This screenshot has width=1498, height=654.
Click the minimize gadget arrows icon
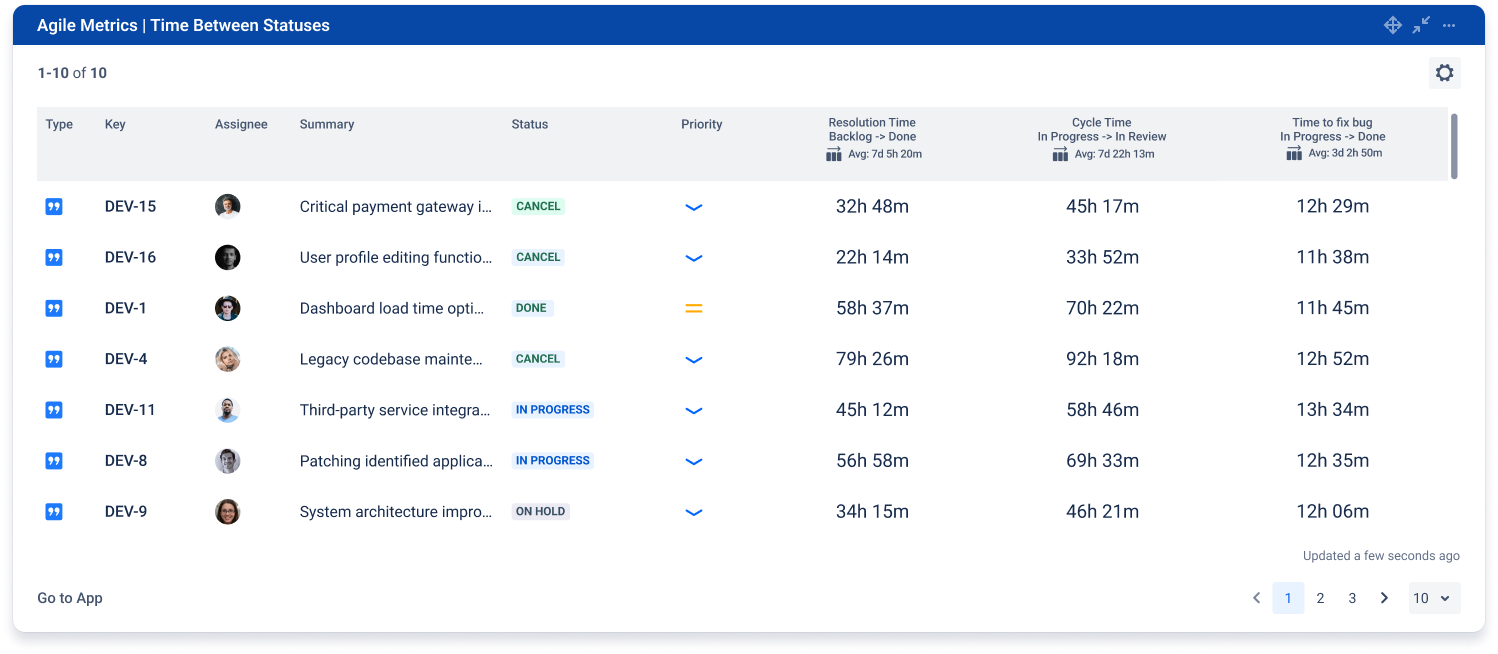click(1421, 25)
